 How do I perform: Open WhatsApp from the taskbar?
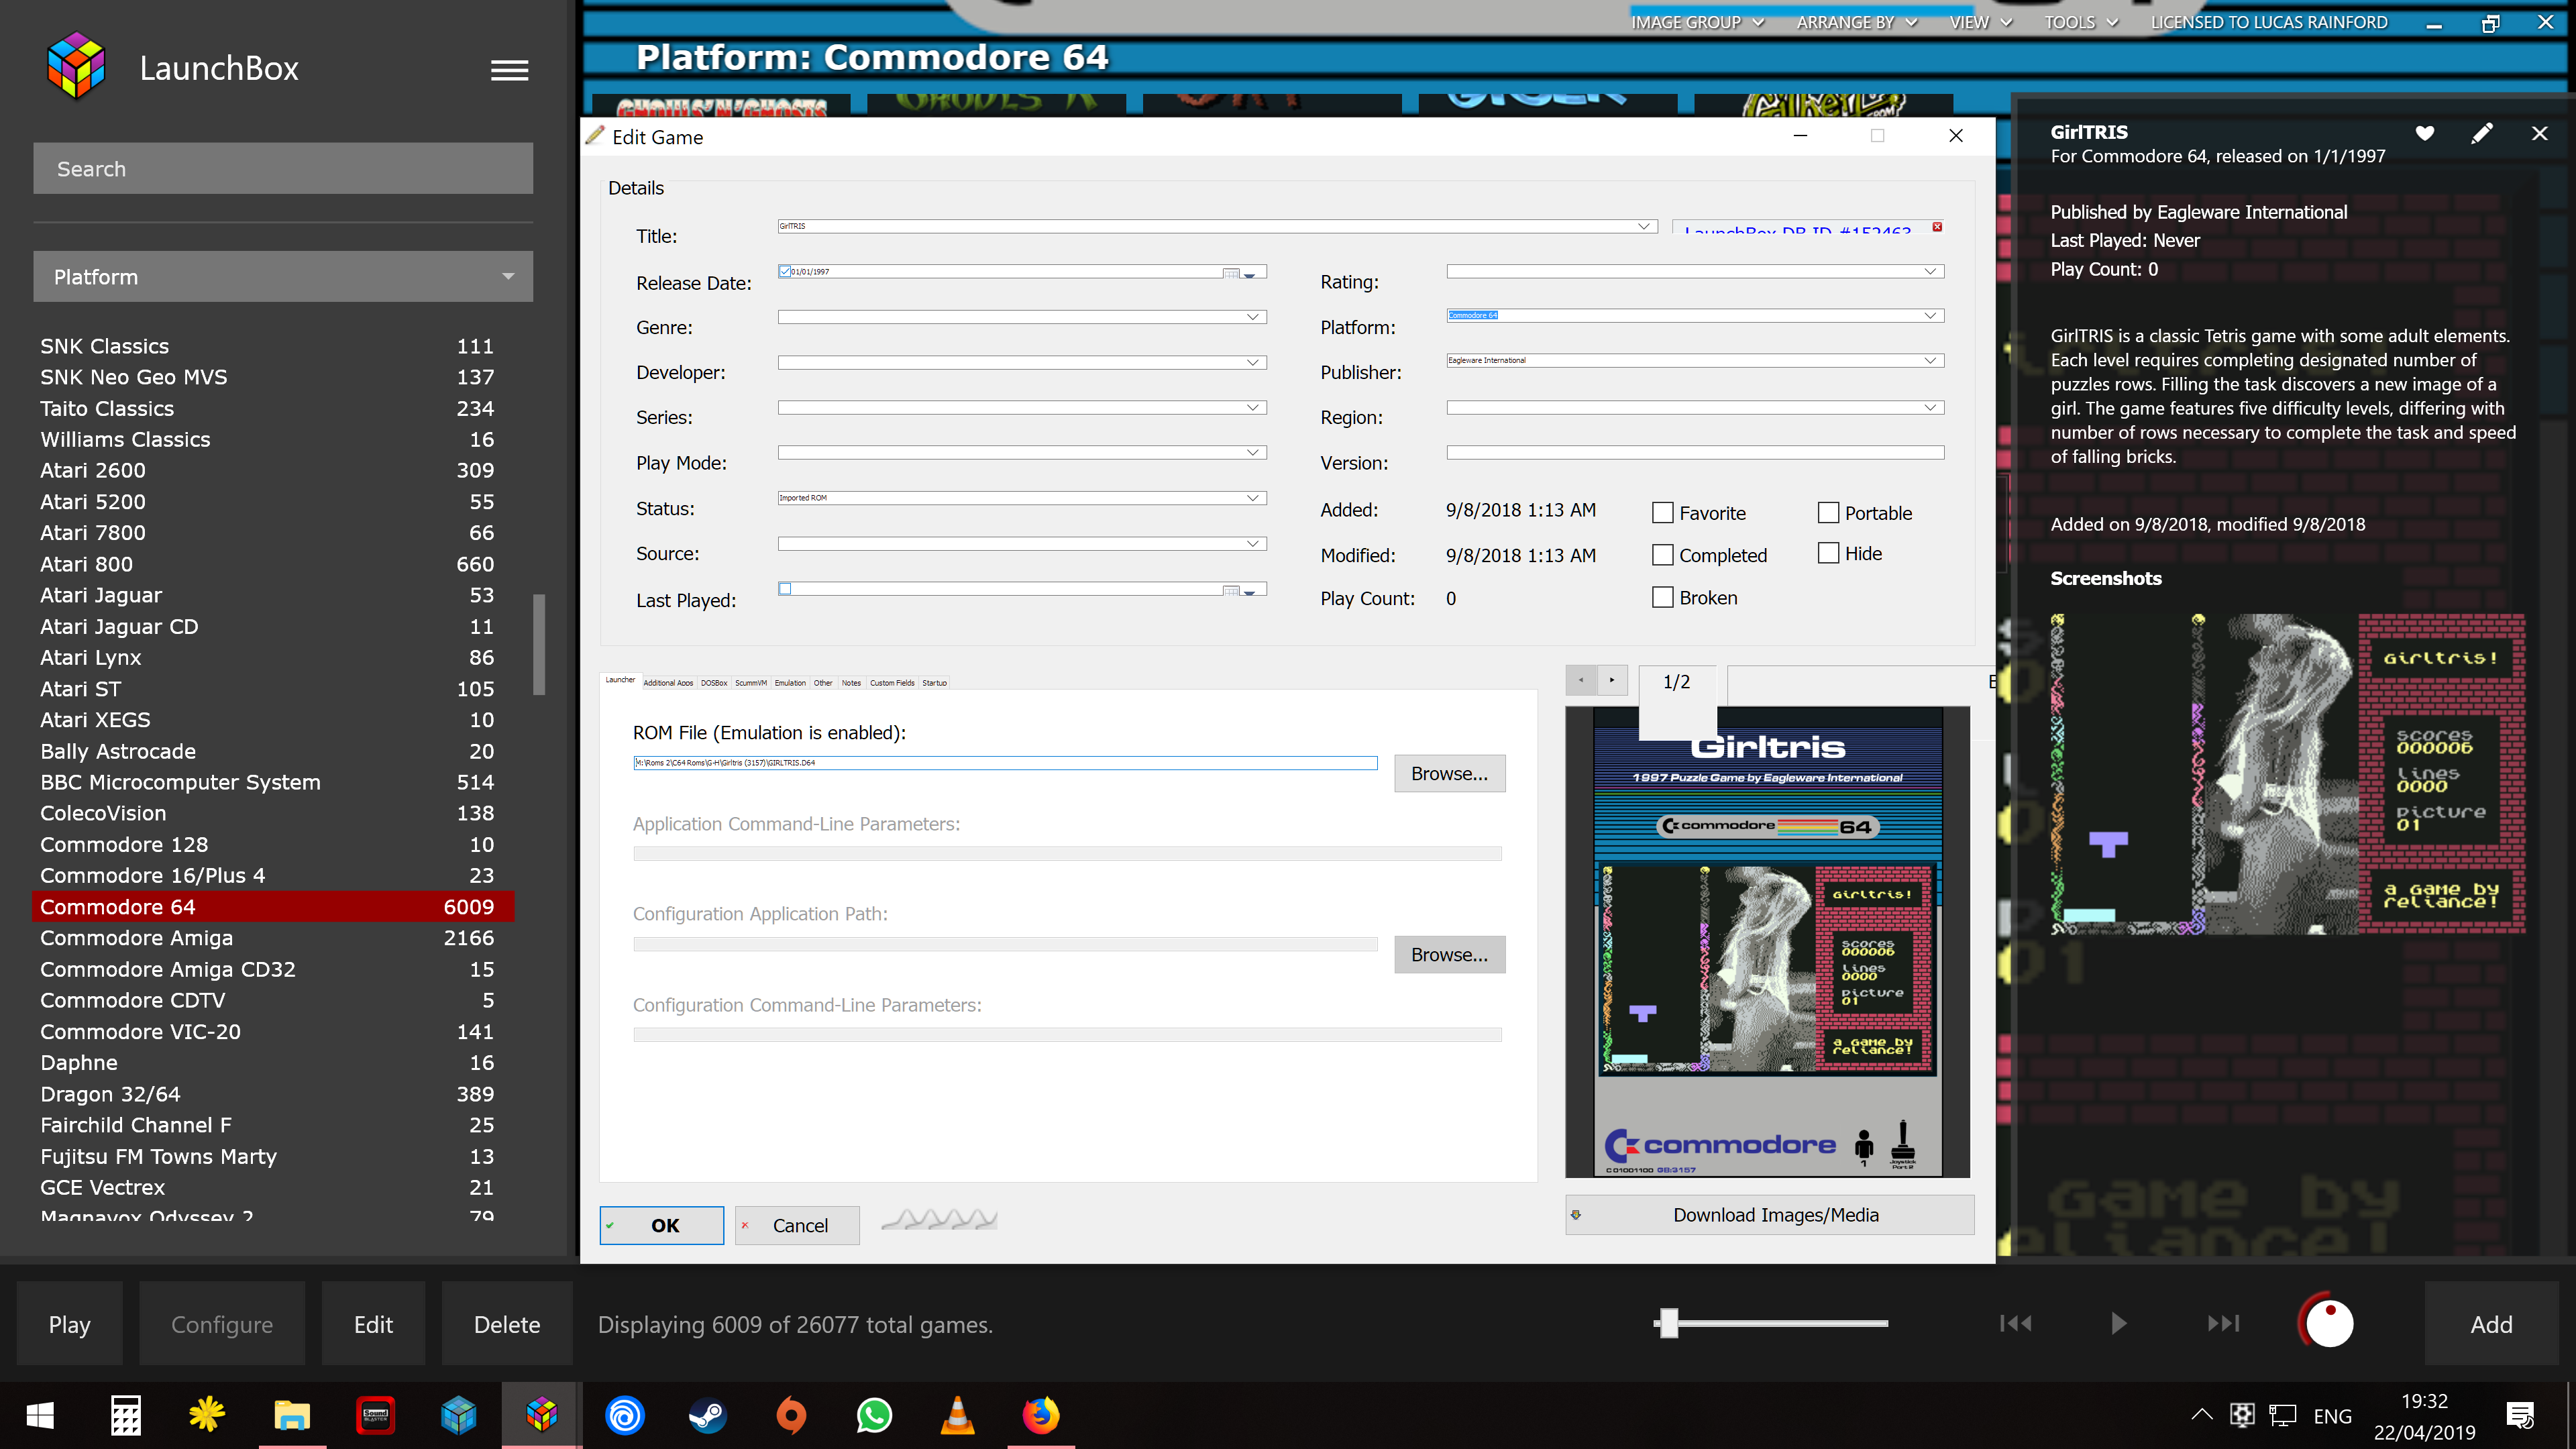pos(874,1415)
